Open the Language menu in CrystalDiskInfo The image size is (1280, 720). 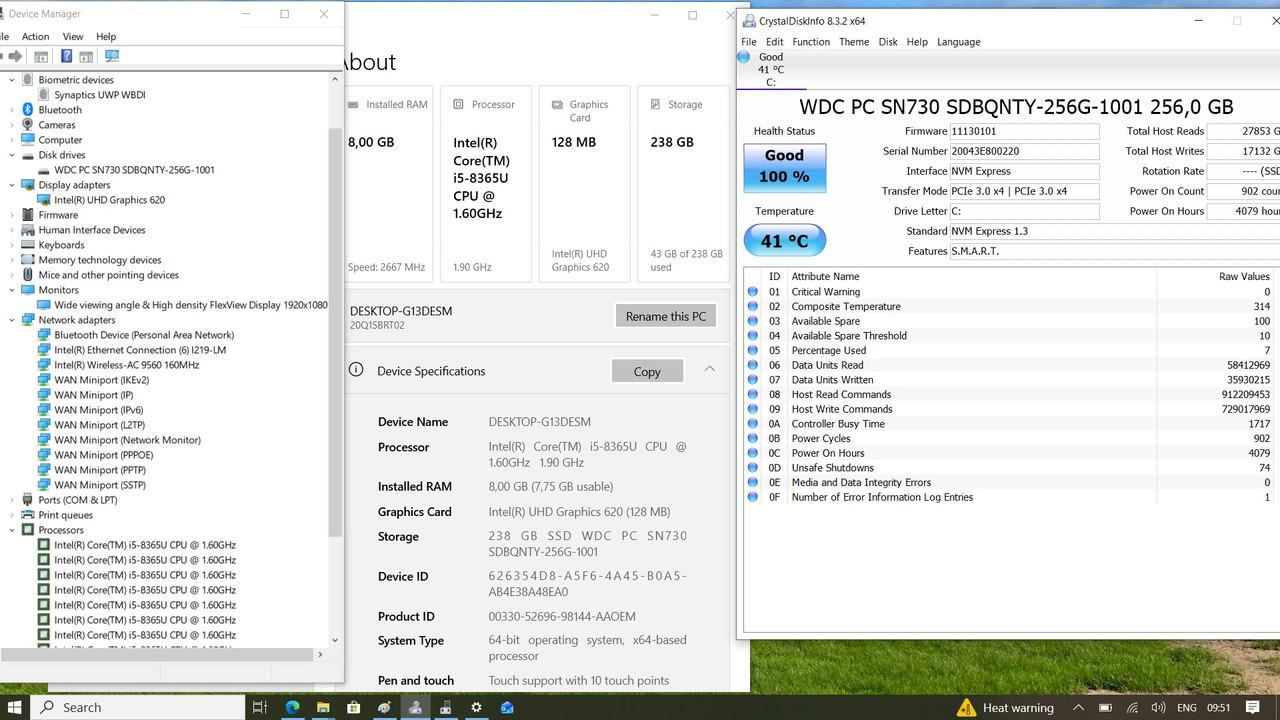click(x=958, y=42)
